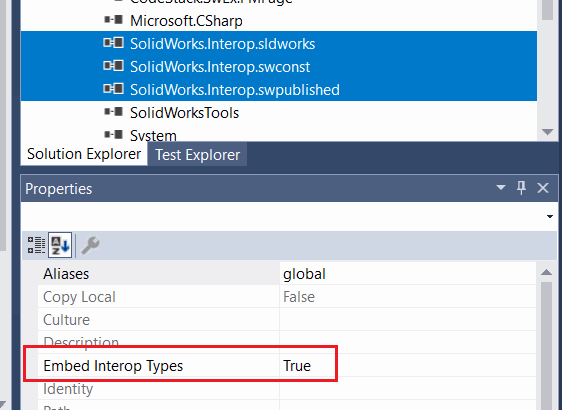Viewport: 562px width, 410px height.
Task: Open Properties window position dropdown arrow
Action: (x=501, y=187)
